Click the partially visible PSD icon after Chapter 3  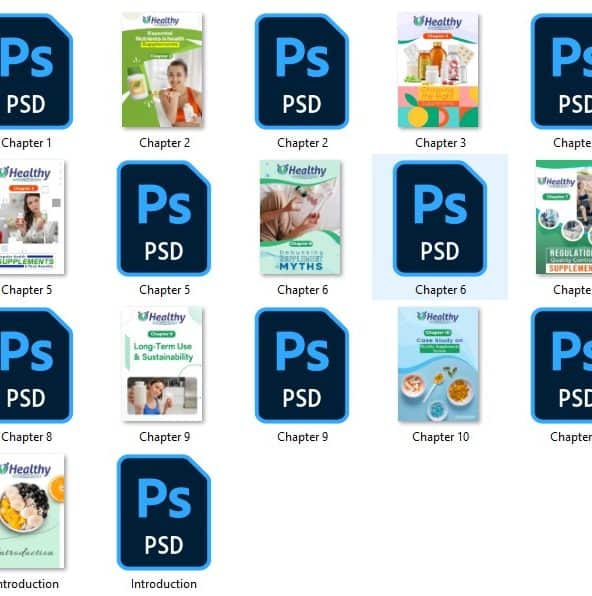pyautogui.click(x=561, y=71)
